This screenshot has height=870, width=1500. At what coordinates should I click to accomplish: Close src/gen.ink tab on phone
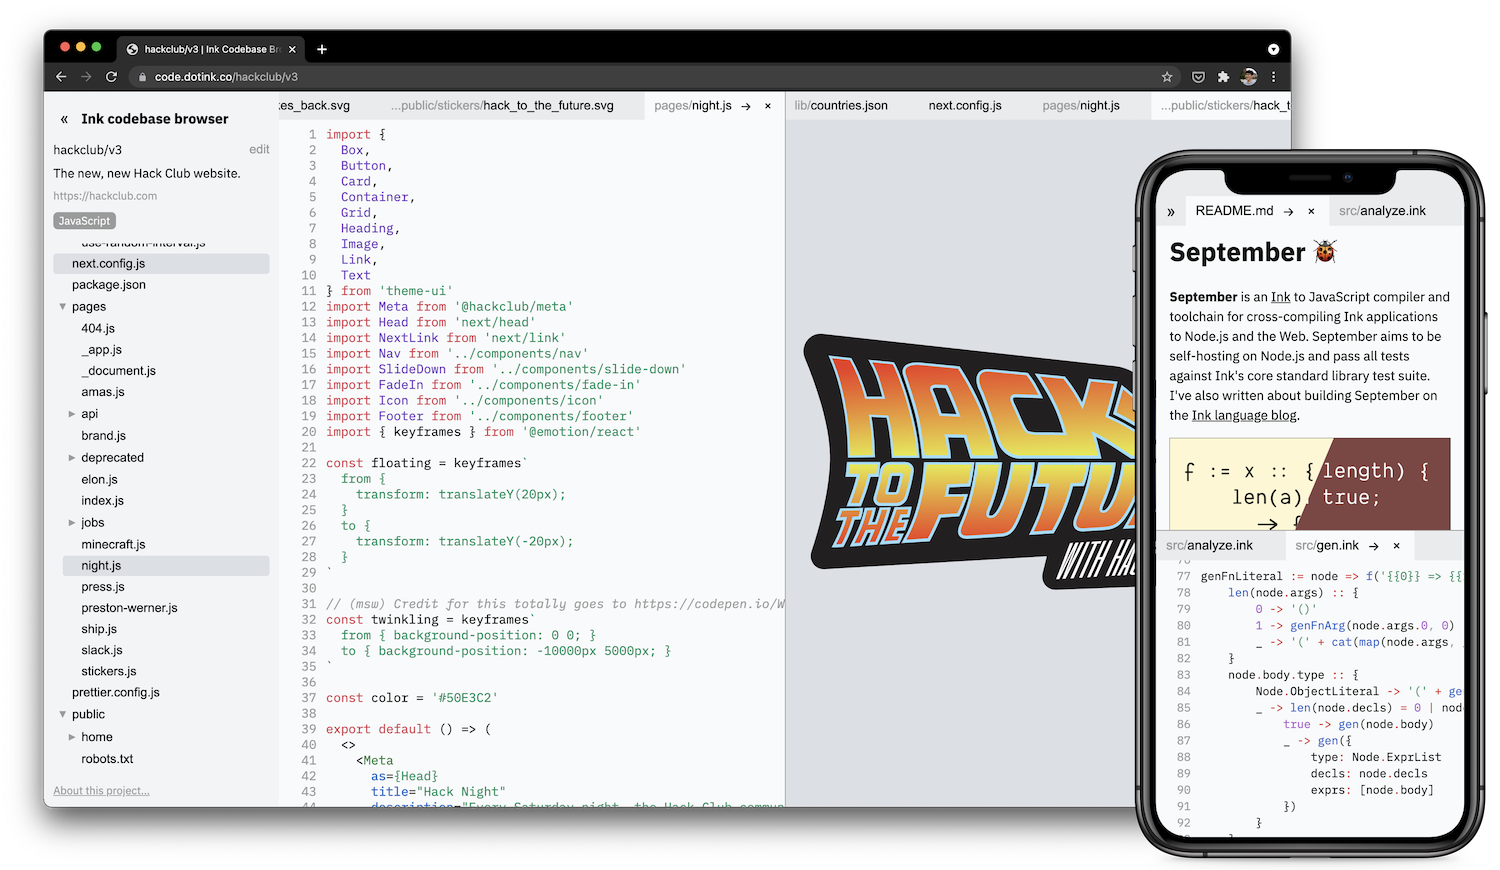(1396, 546)
